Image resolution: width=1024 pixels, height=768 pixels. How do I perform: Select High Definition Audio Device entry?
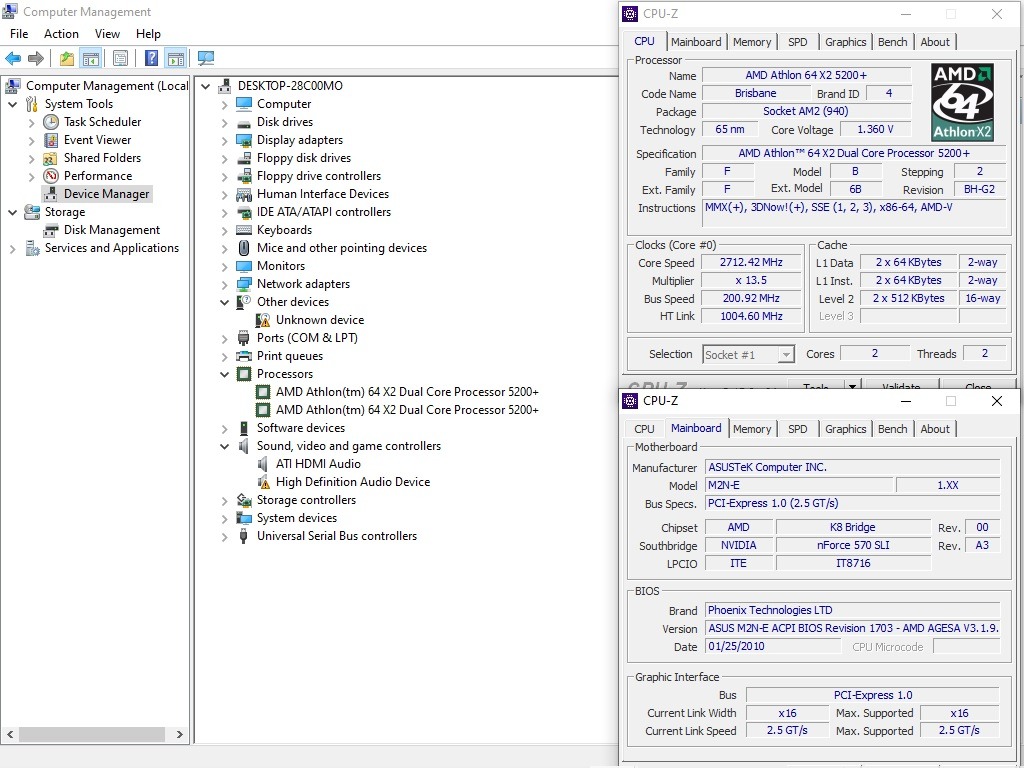[352, 482]
